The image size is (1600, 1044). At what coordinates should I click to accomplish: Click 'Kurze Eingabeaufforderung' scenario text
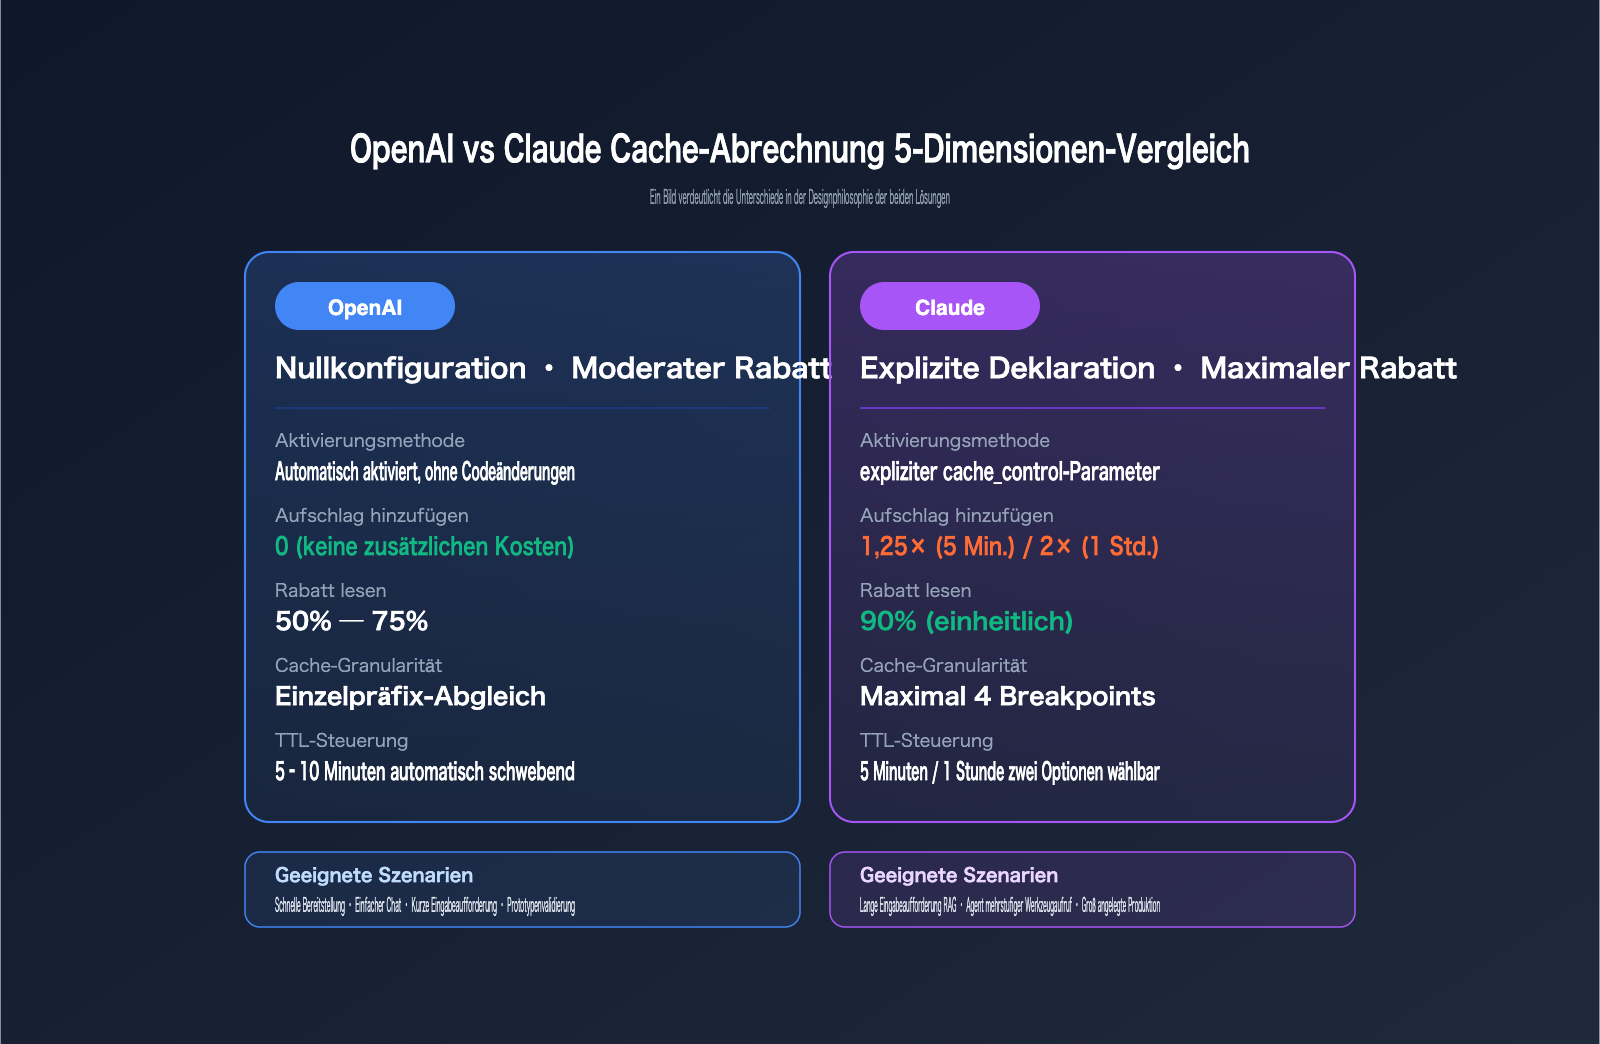(x=454, y=906)
